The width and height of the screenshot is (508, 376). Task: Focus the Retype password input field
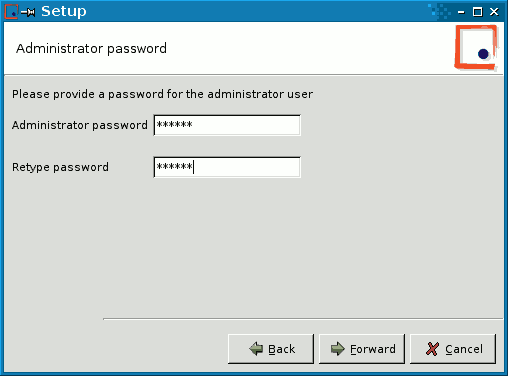(227, 167)
